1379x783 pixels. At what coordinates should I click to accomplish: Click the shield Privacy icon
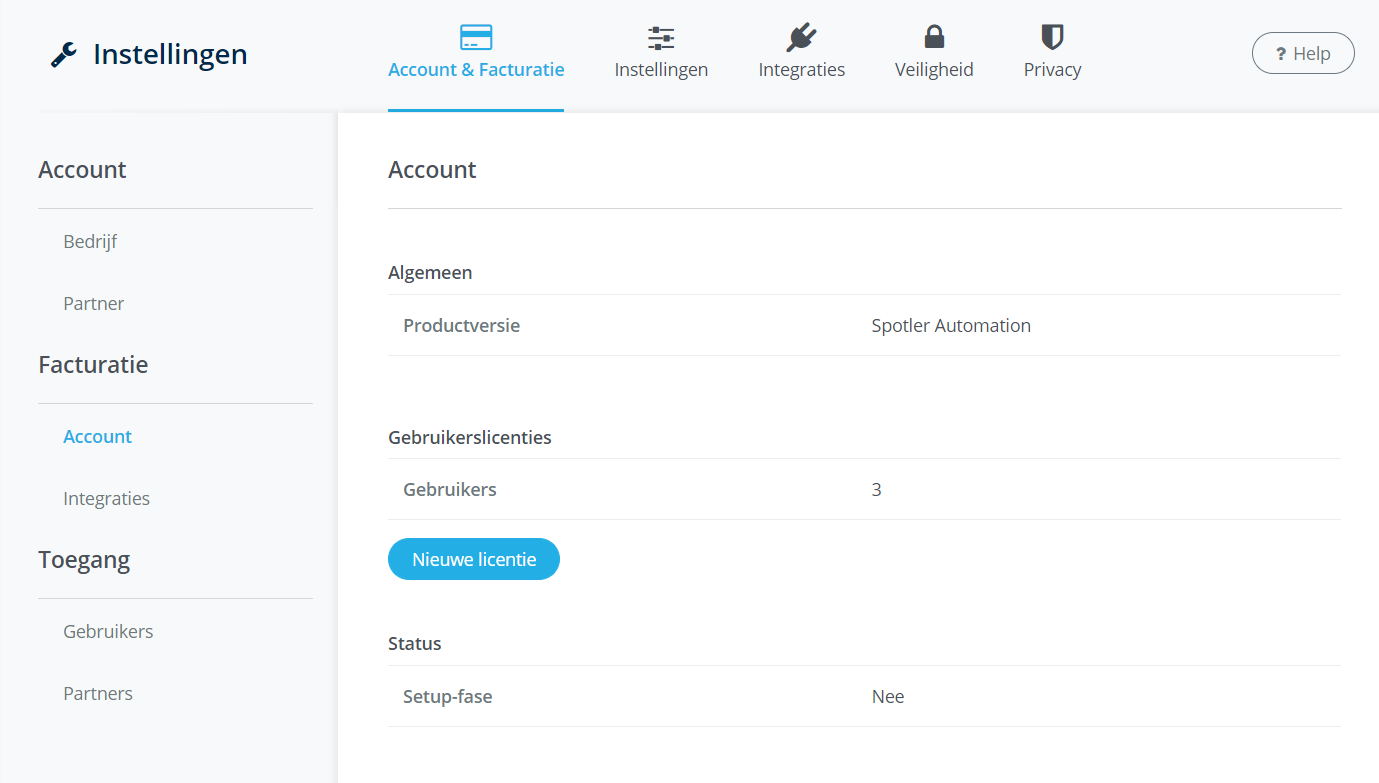[1052, 38]
